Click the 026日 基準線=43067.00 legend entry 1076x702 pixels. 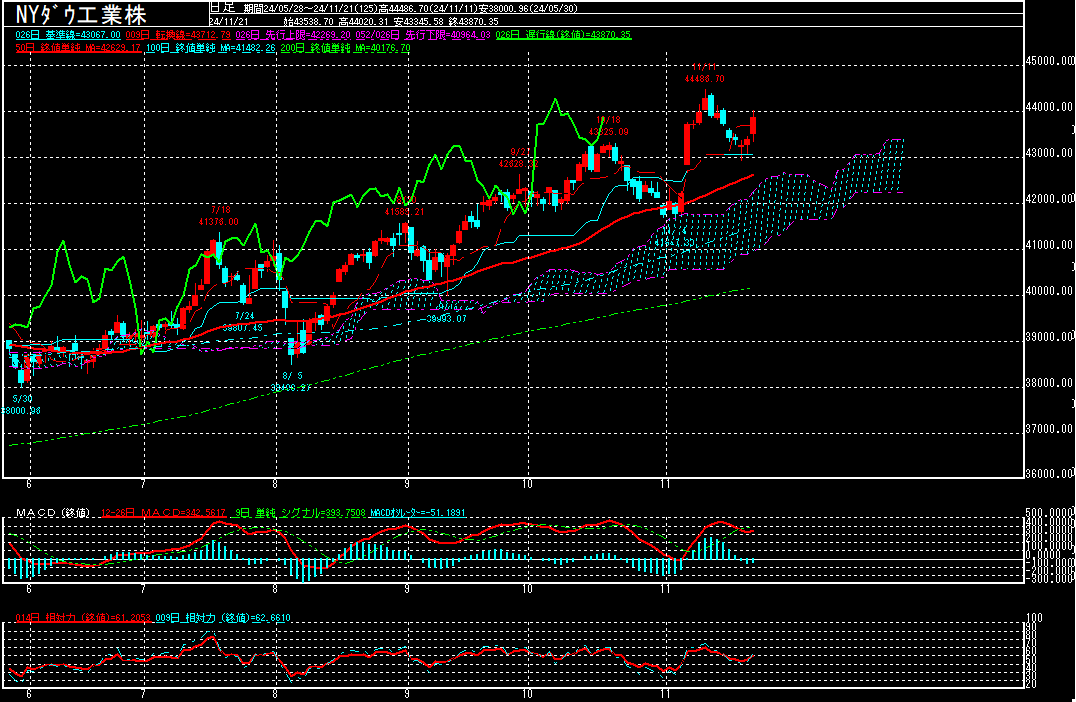coord(68,34)
